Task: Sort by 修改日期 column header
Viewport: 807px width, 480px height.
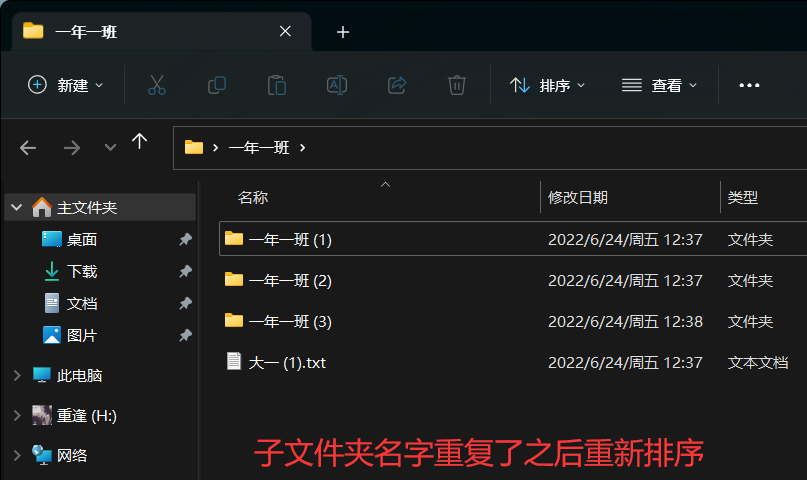Action: pos(578,198)
